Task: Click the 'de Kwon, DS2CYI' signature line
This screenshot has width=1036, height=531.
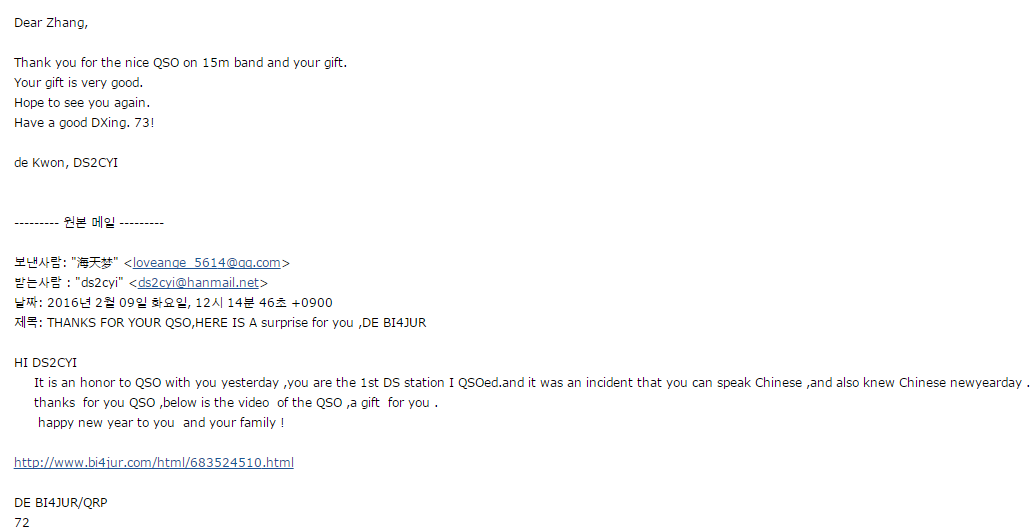Action: tap(66, 162)
